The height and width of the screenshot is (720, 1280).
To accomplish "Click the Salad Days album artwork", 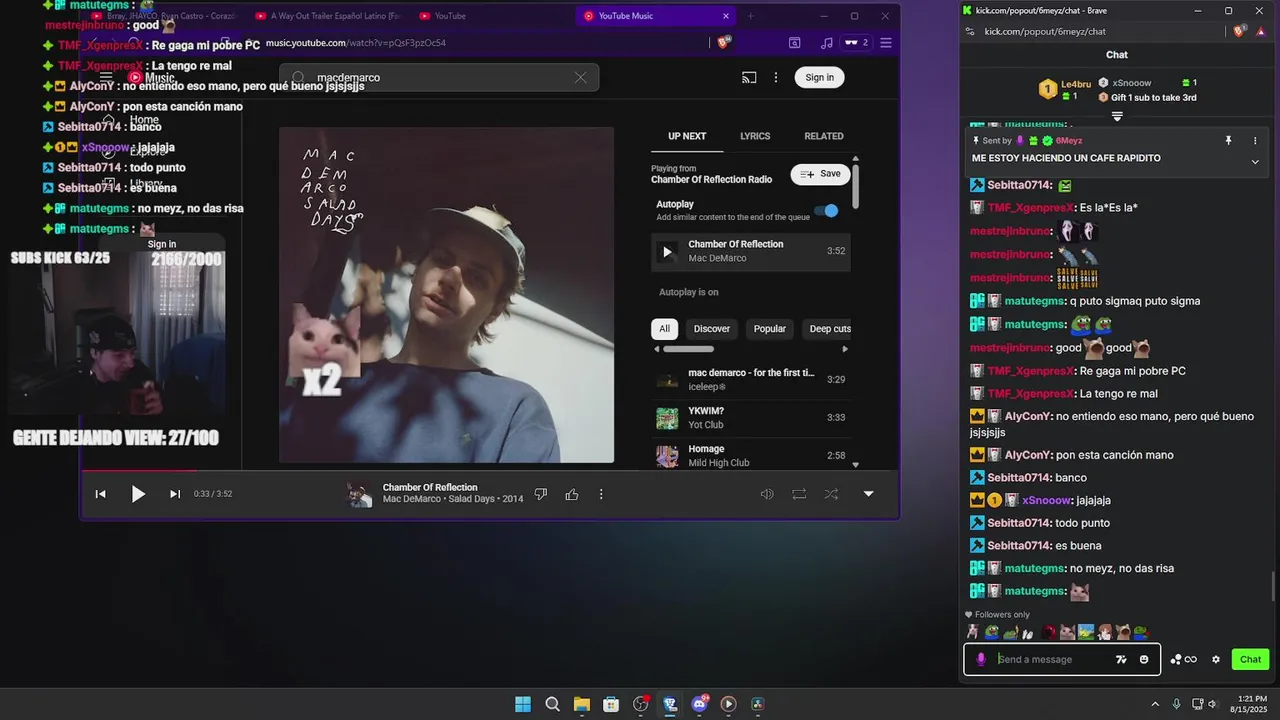I will click(446, 295).
